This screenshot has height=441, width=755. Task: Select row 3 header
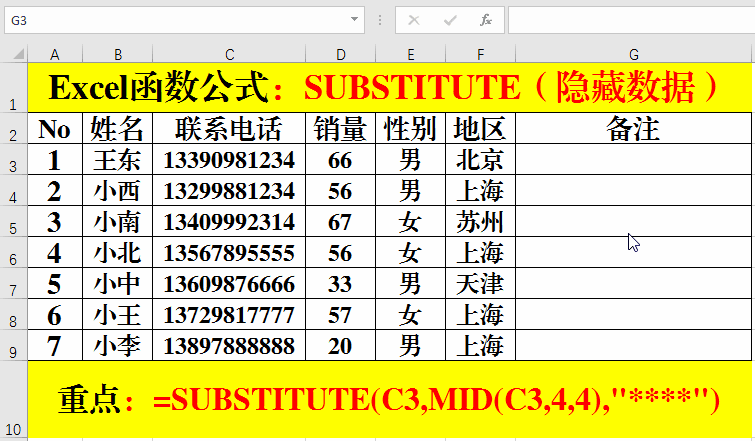pos(13,159)
